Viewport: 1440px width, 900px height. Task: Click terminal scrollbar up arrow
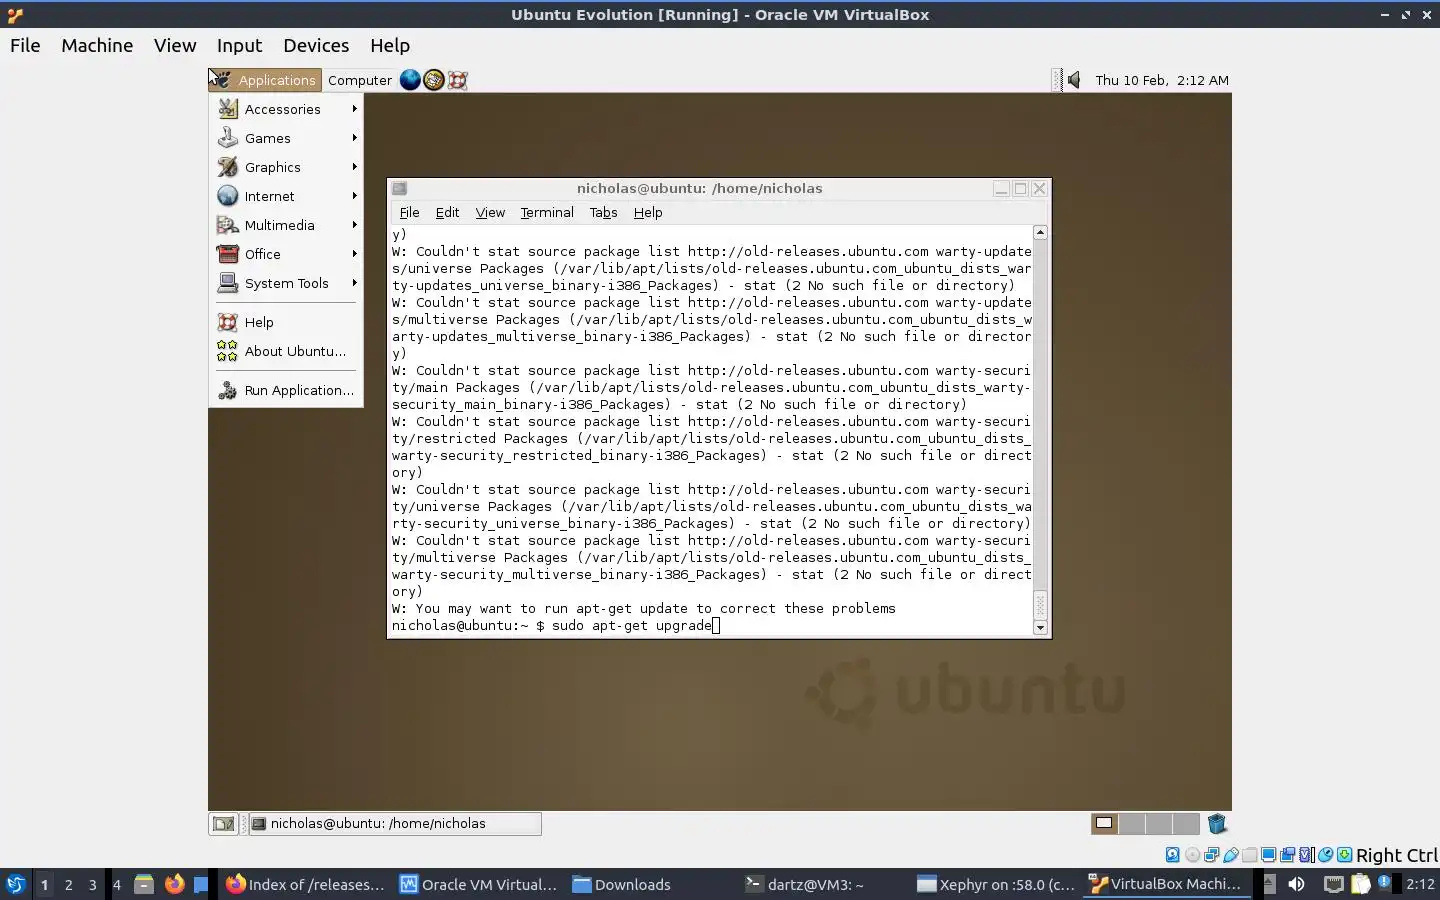(x=1040, y=232)
